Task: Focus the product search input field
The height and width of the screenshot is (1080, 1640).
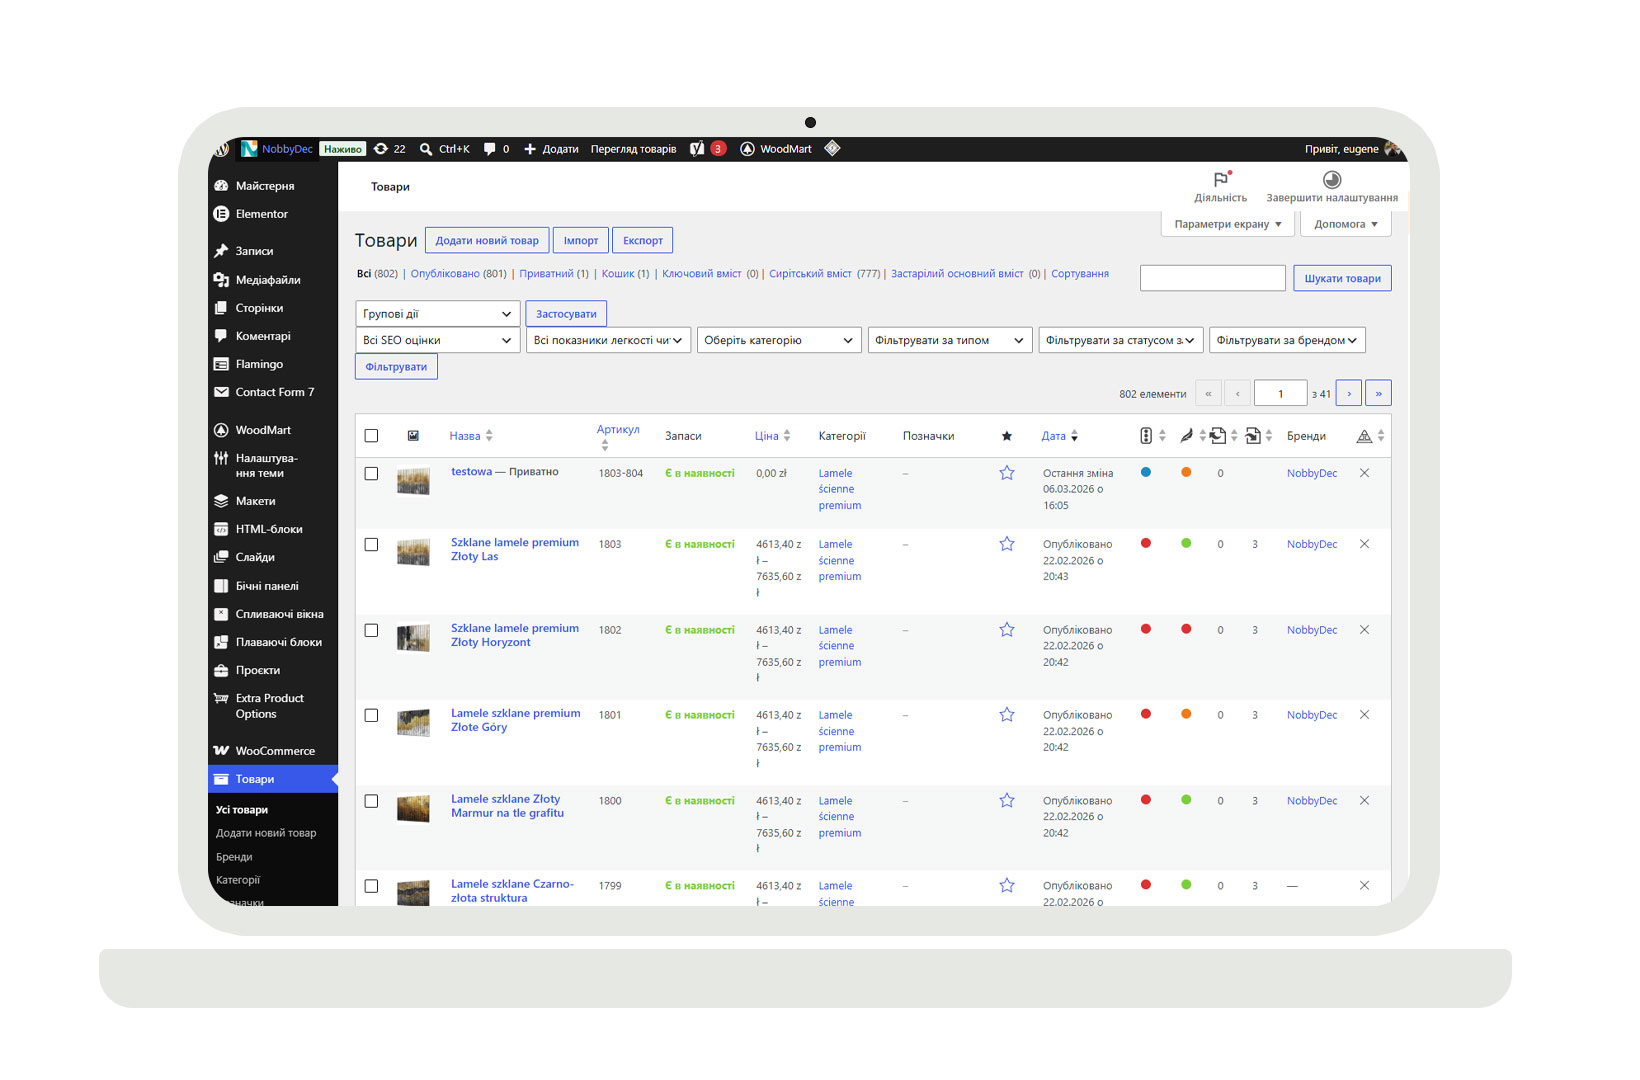Action: [x=1213, y=278]
